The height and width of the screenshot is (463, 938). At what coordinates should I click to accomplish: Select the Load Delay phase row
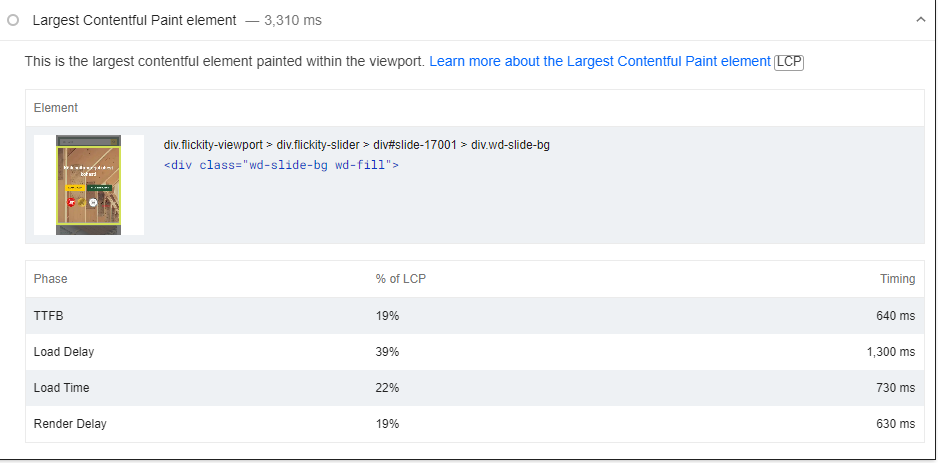[474, 352]
